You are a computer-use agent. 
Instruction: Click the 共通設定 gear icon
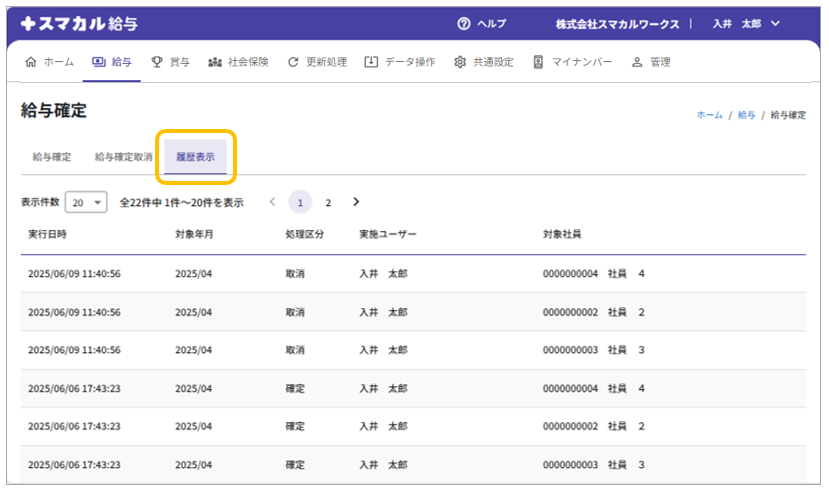pyautogui.click(x=460, y=62)
